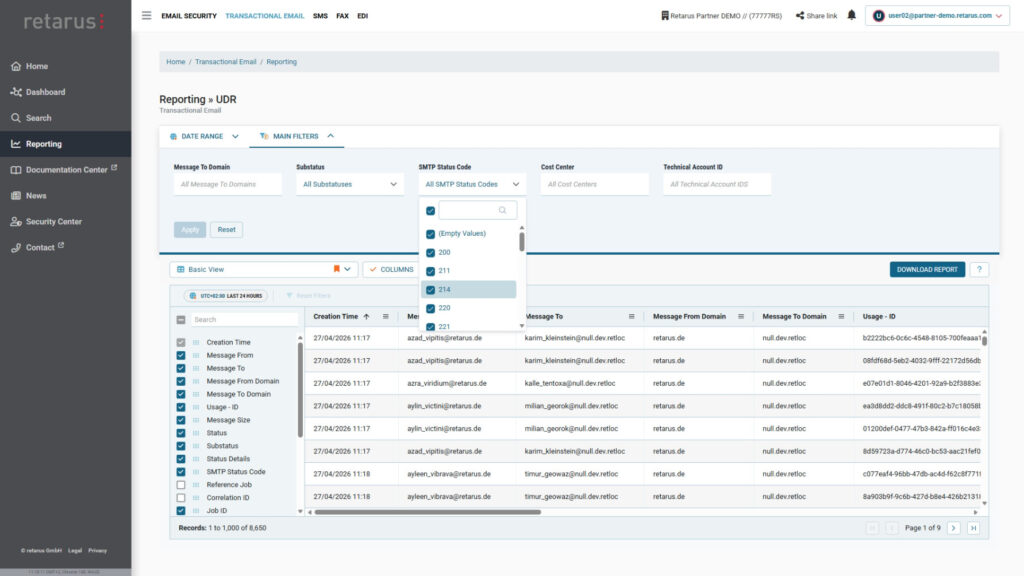Image resolution: width=1024 pixels, height=576 pixels.
Task: Open Security Center from the sidebar
Action: 53,222
